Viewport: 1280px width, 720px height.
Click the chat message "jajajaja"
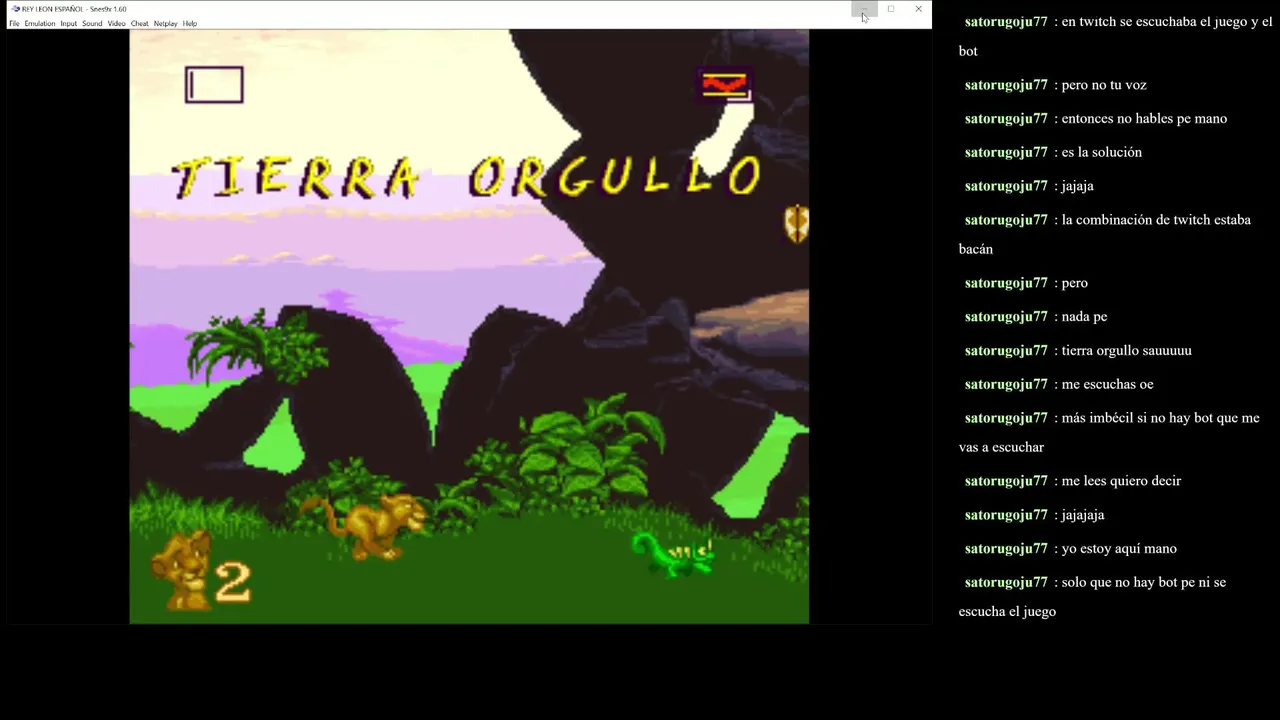[x=1083, y=516]
